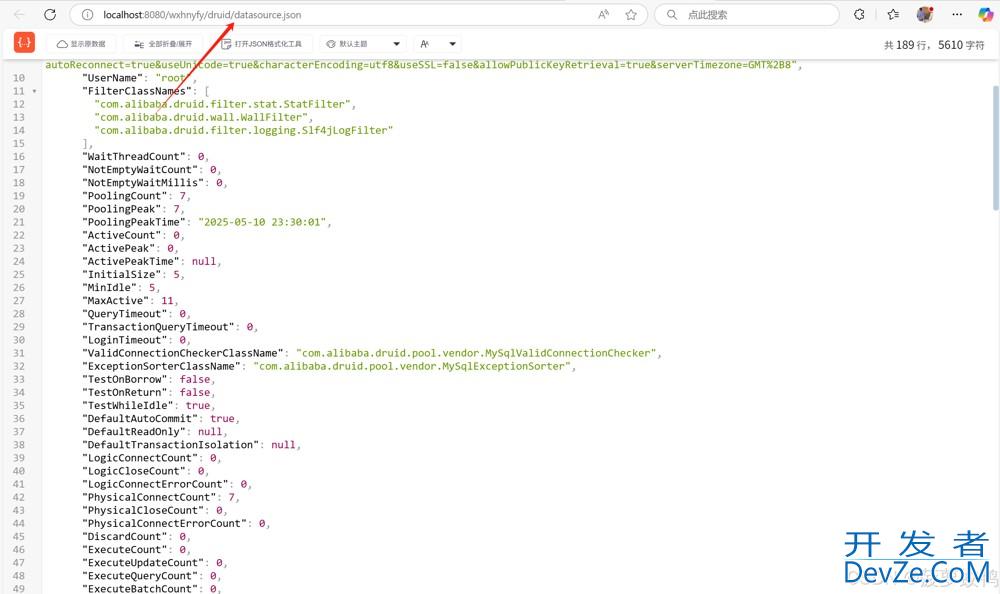
Task: Click the "QueryTimeout" key
Action: tap(124, 314)
